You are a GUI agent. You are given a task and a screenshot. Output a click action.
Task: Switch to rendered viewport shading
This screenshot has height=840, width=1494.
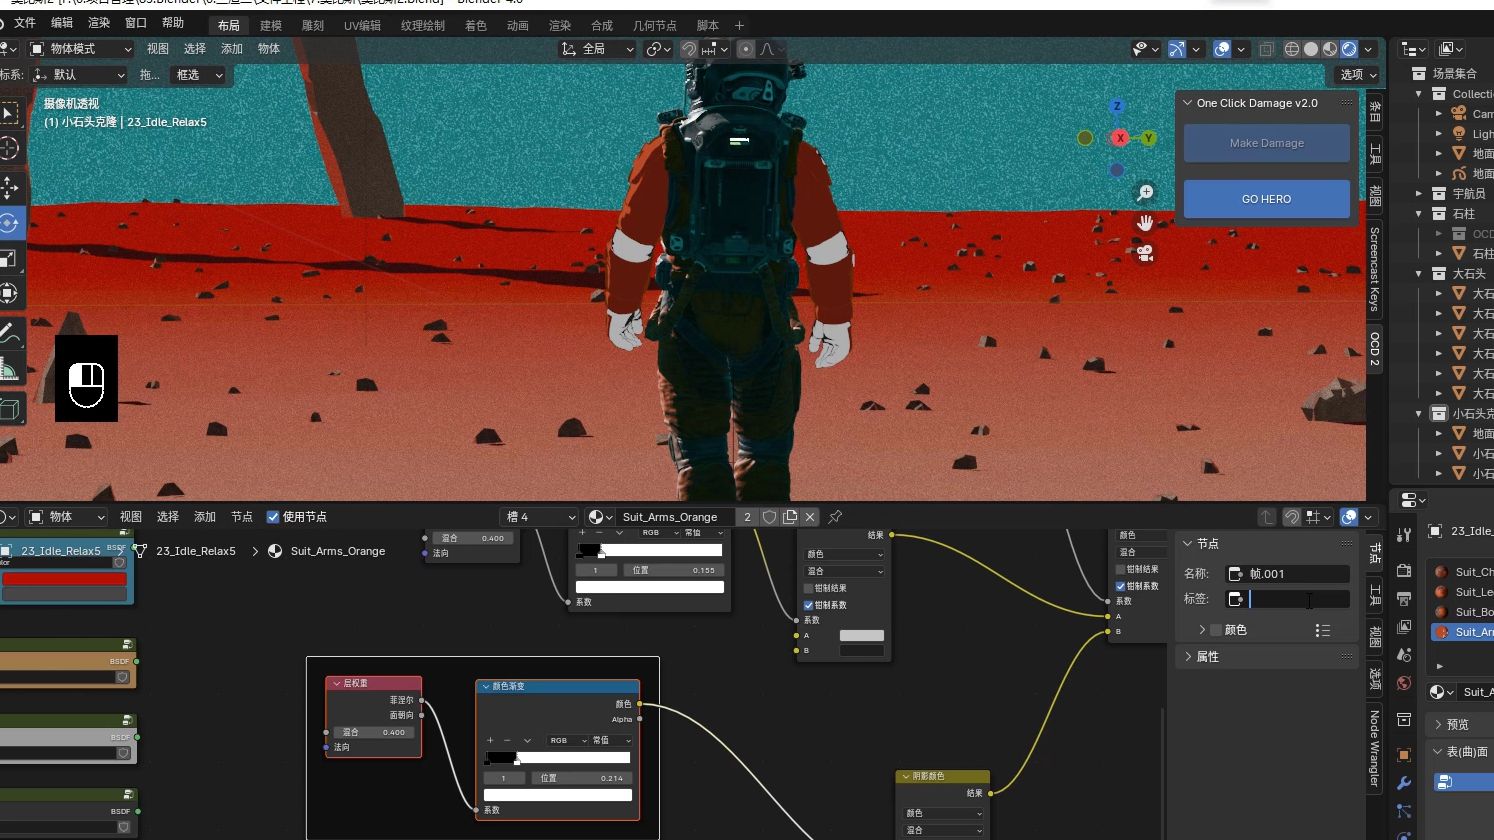[x=1349, y=49]
